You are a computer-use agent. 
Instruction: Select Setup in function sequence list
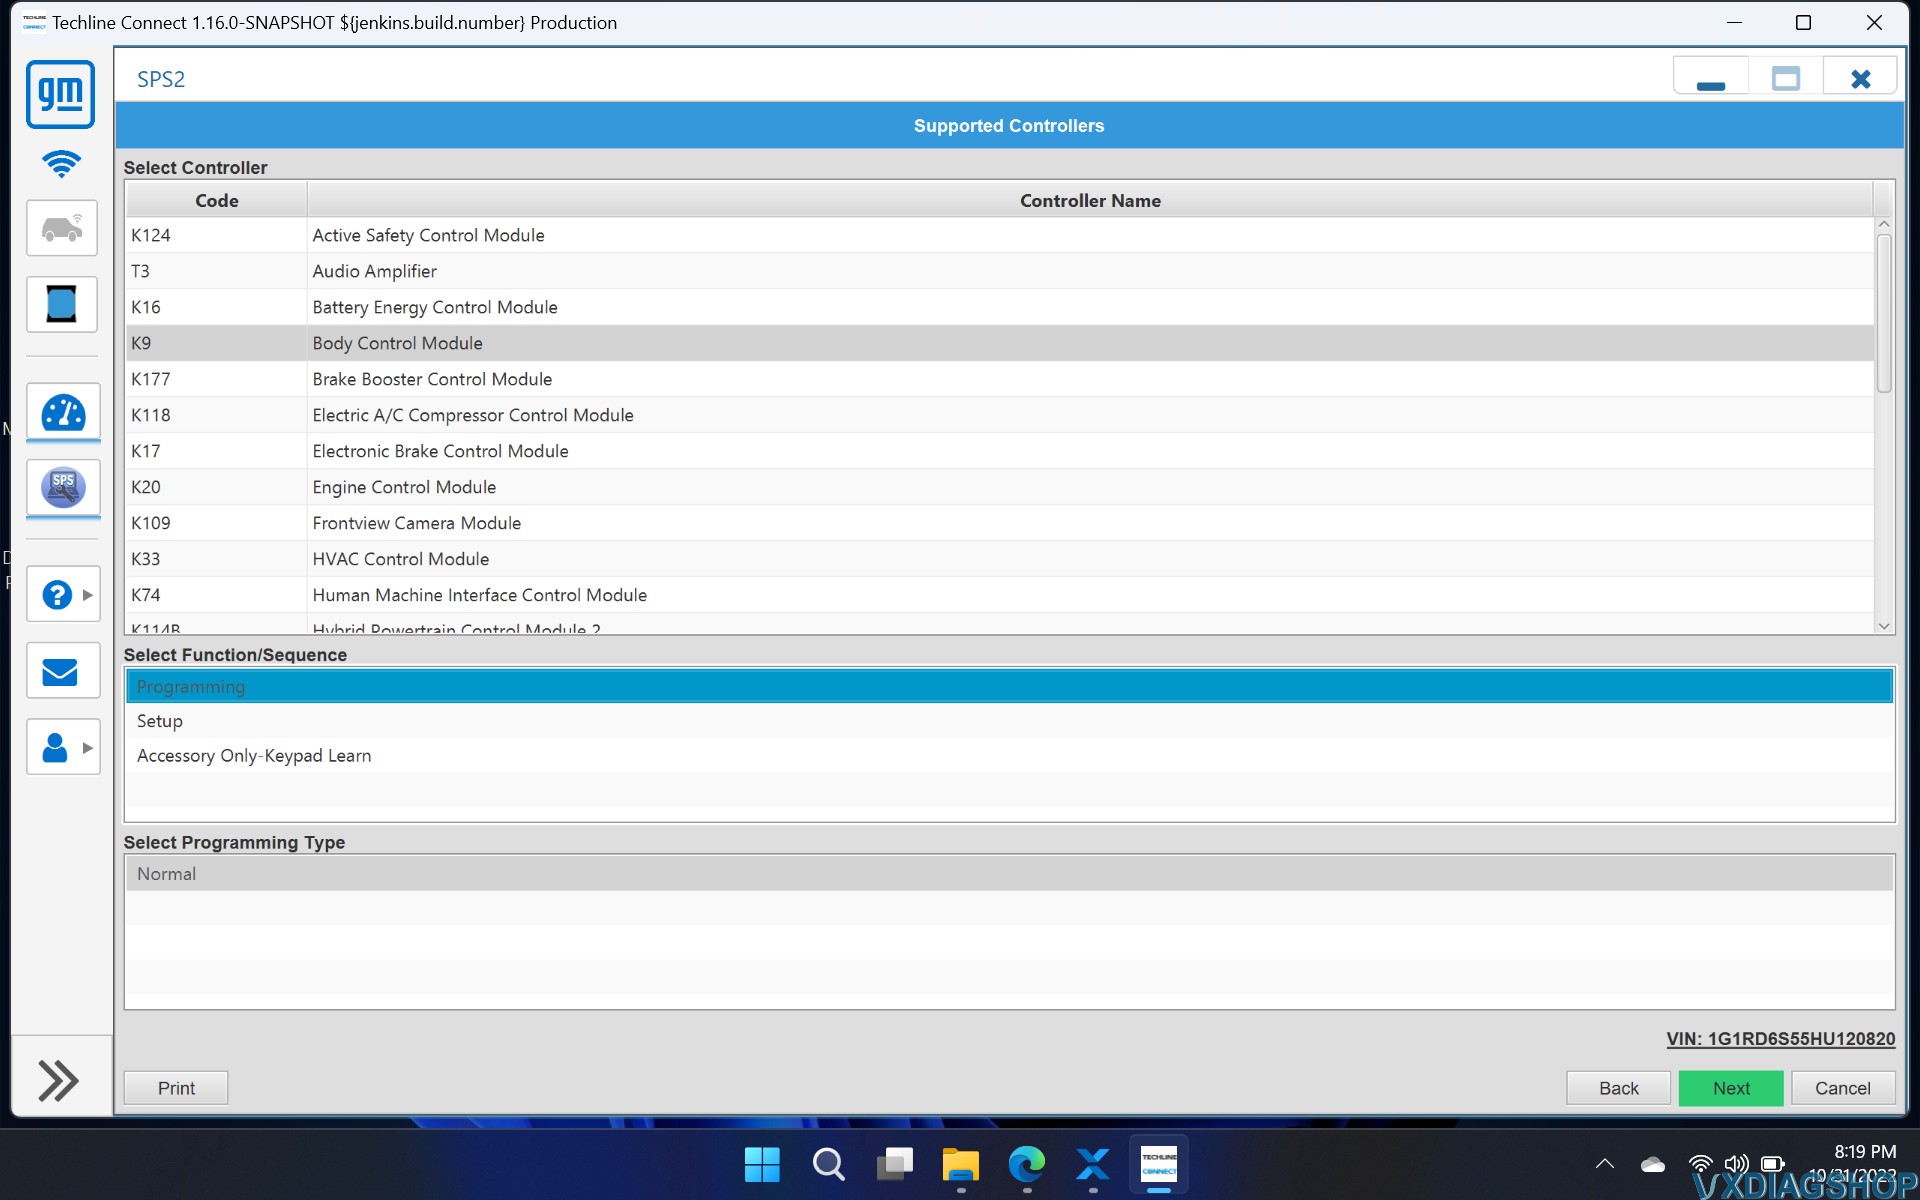click(x=160, y=721)
